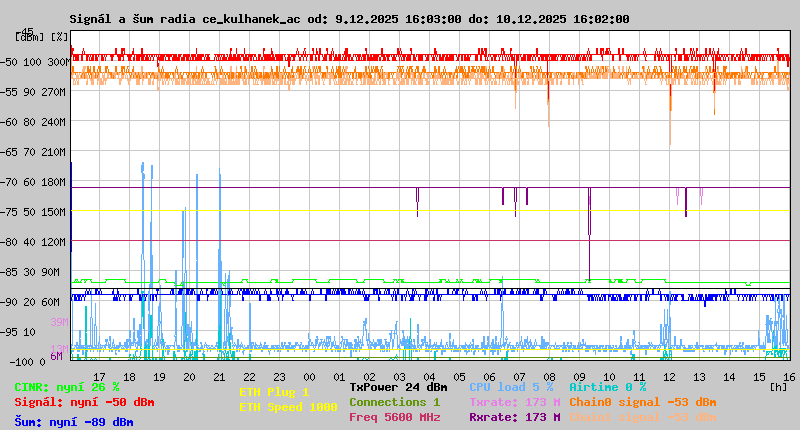
Task: Click the hour label '00' on time axis
Action: pyautogui.click(x=309, y=377)
